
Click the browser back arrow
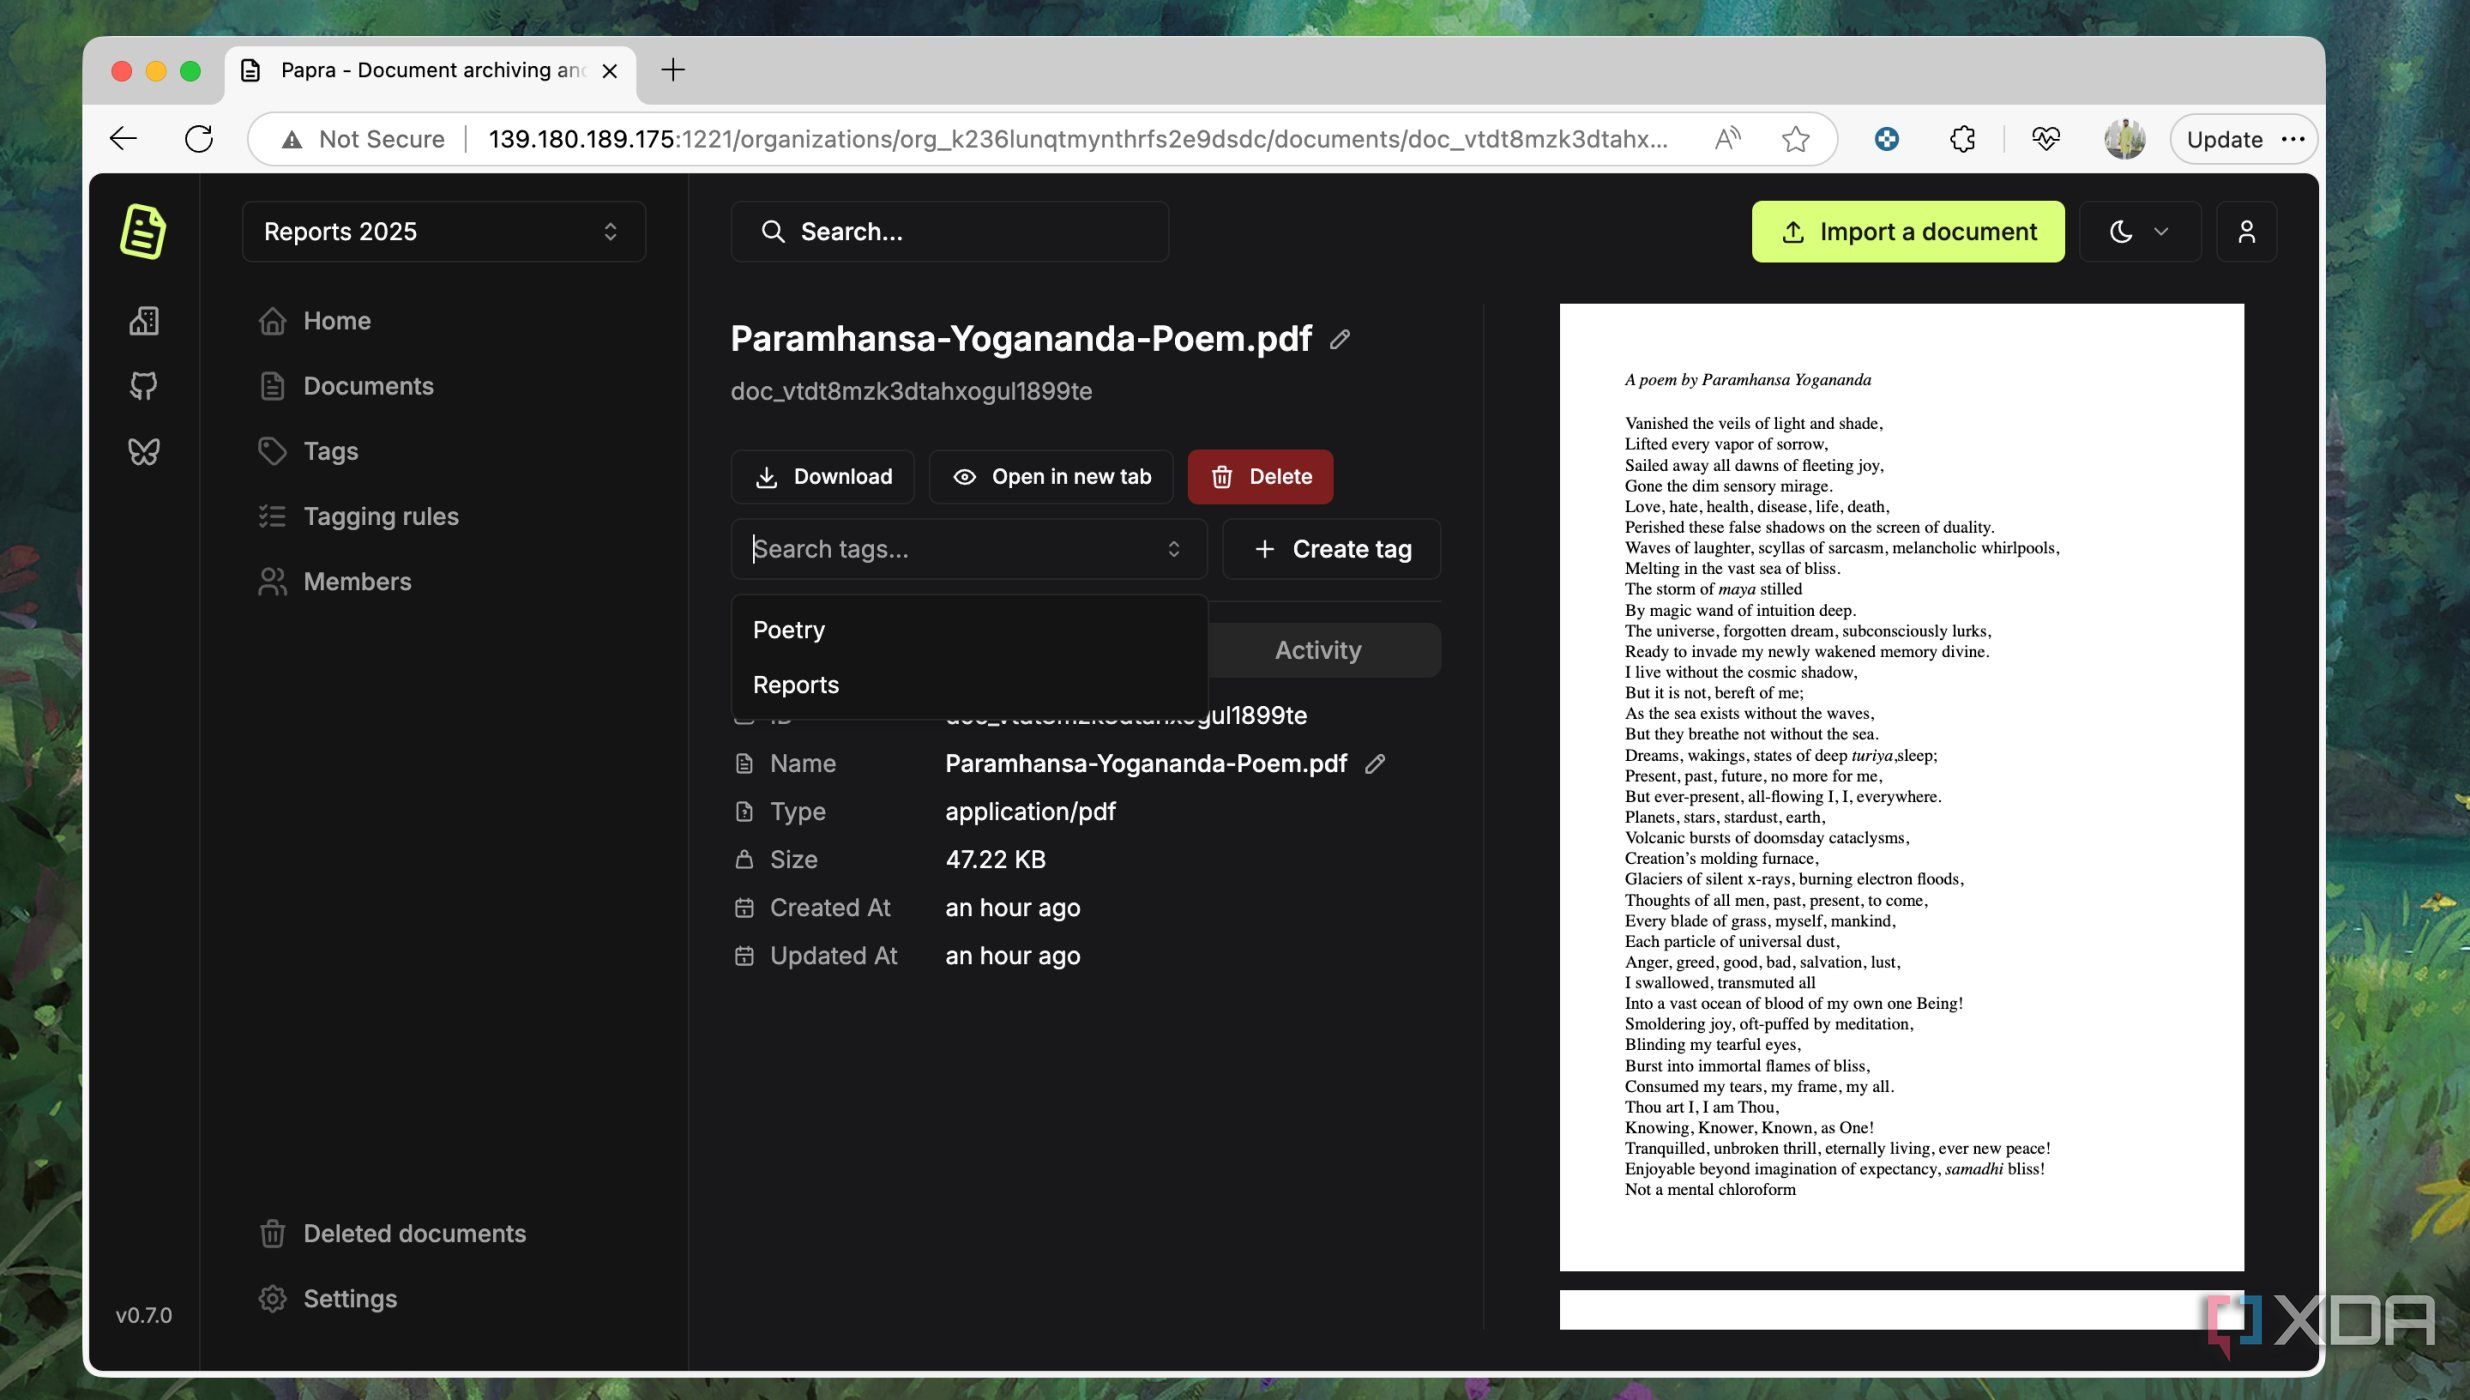123,139
